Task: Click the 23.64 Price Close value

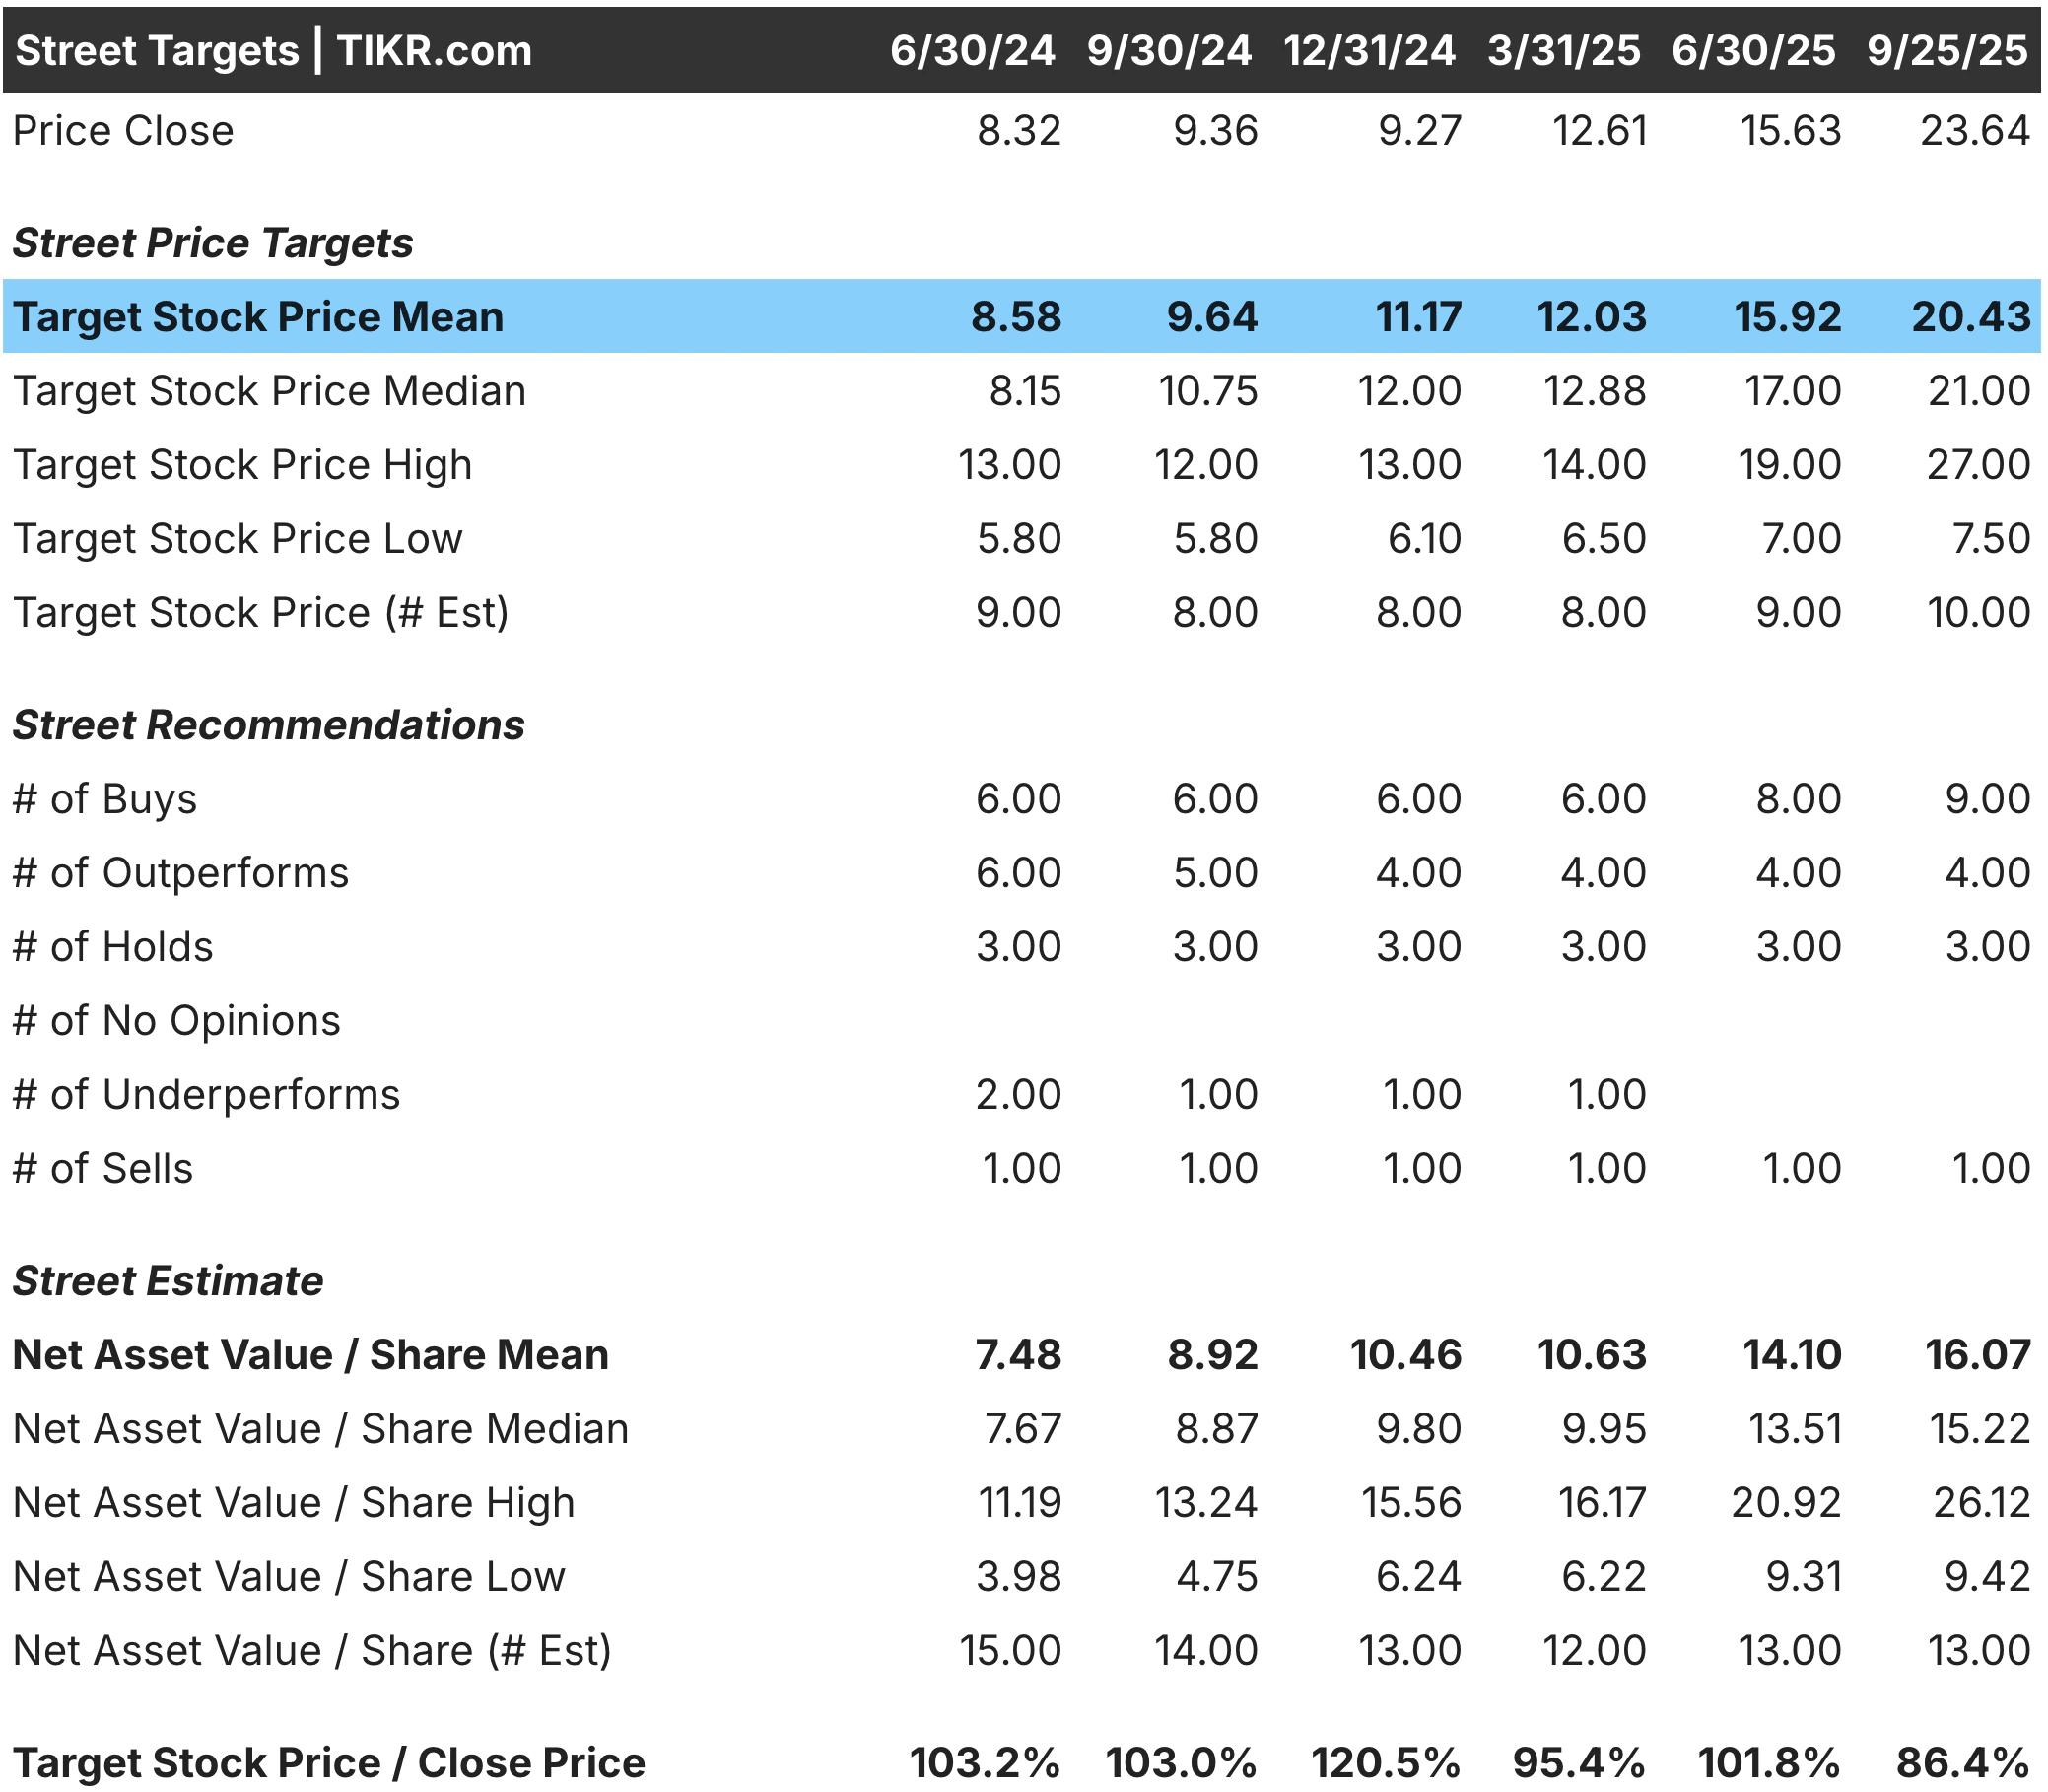Action: [x=1974, y=131]
